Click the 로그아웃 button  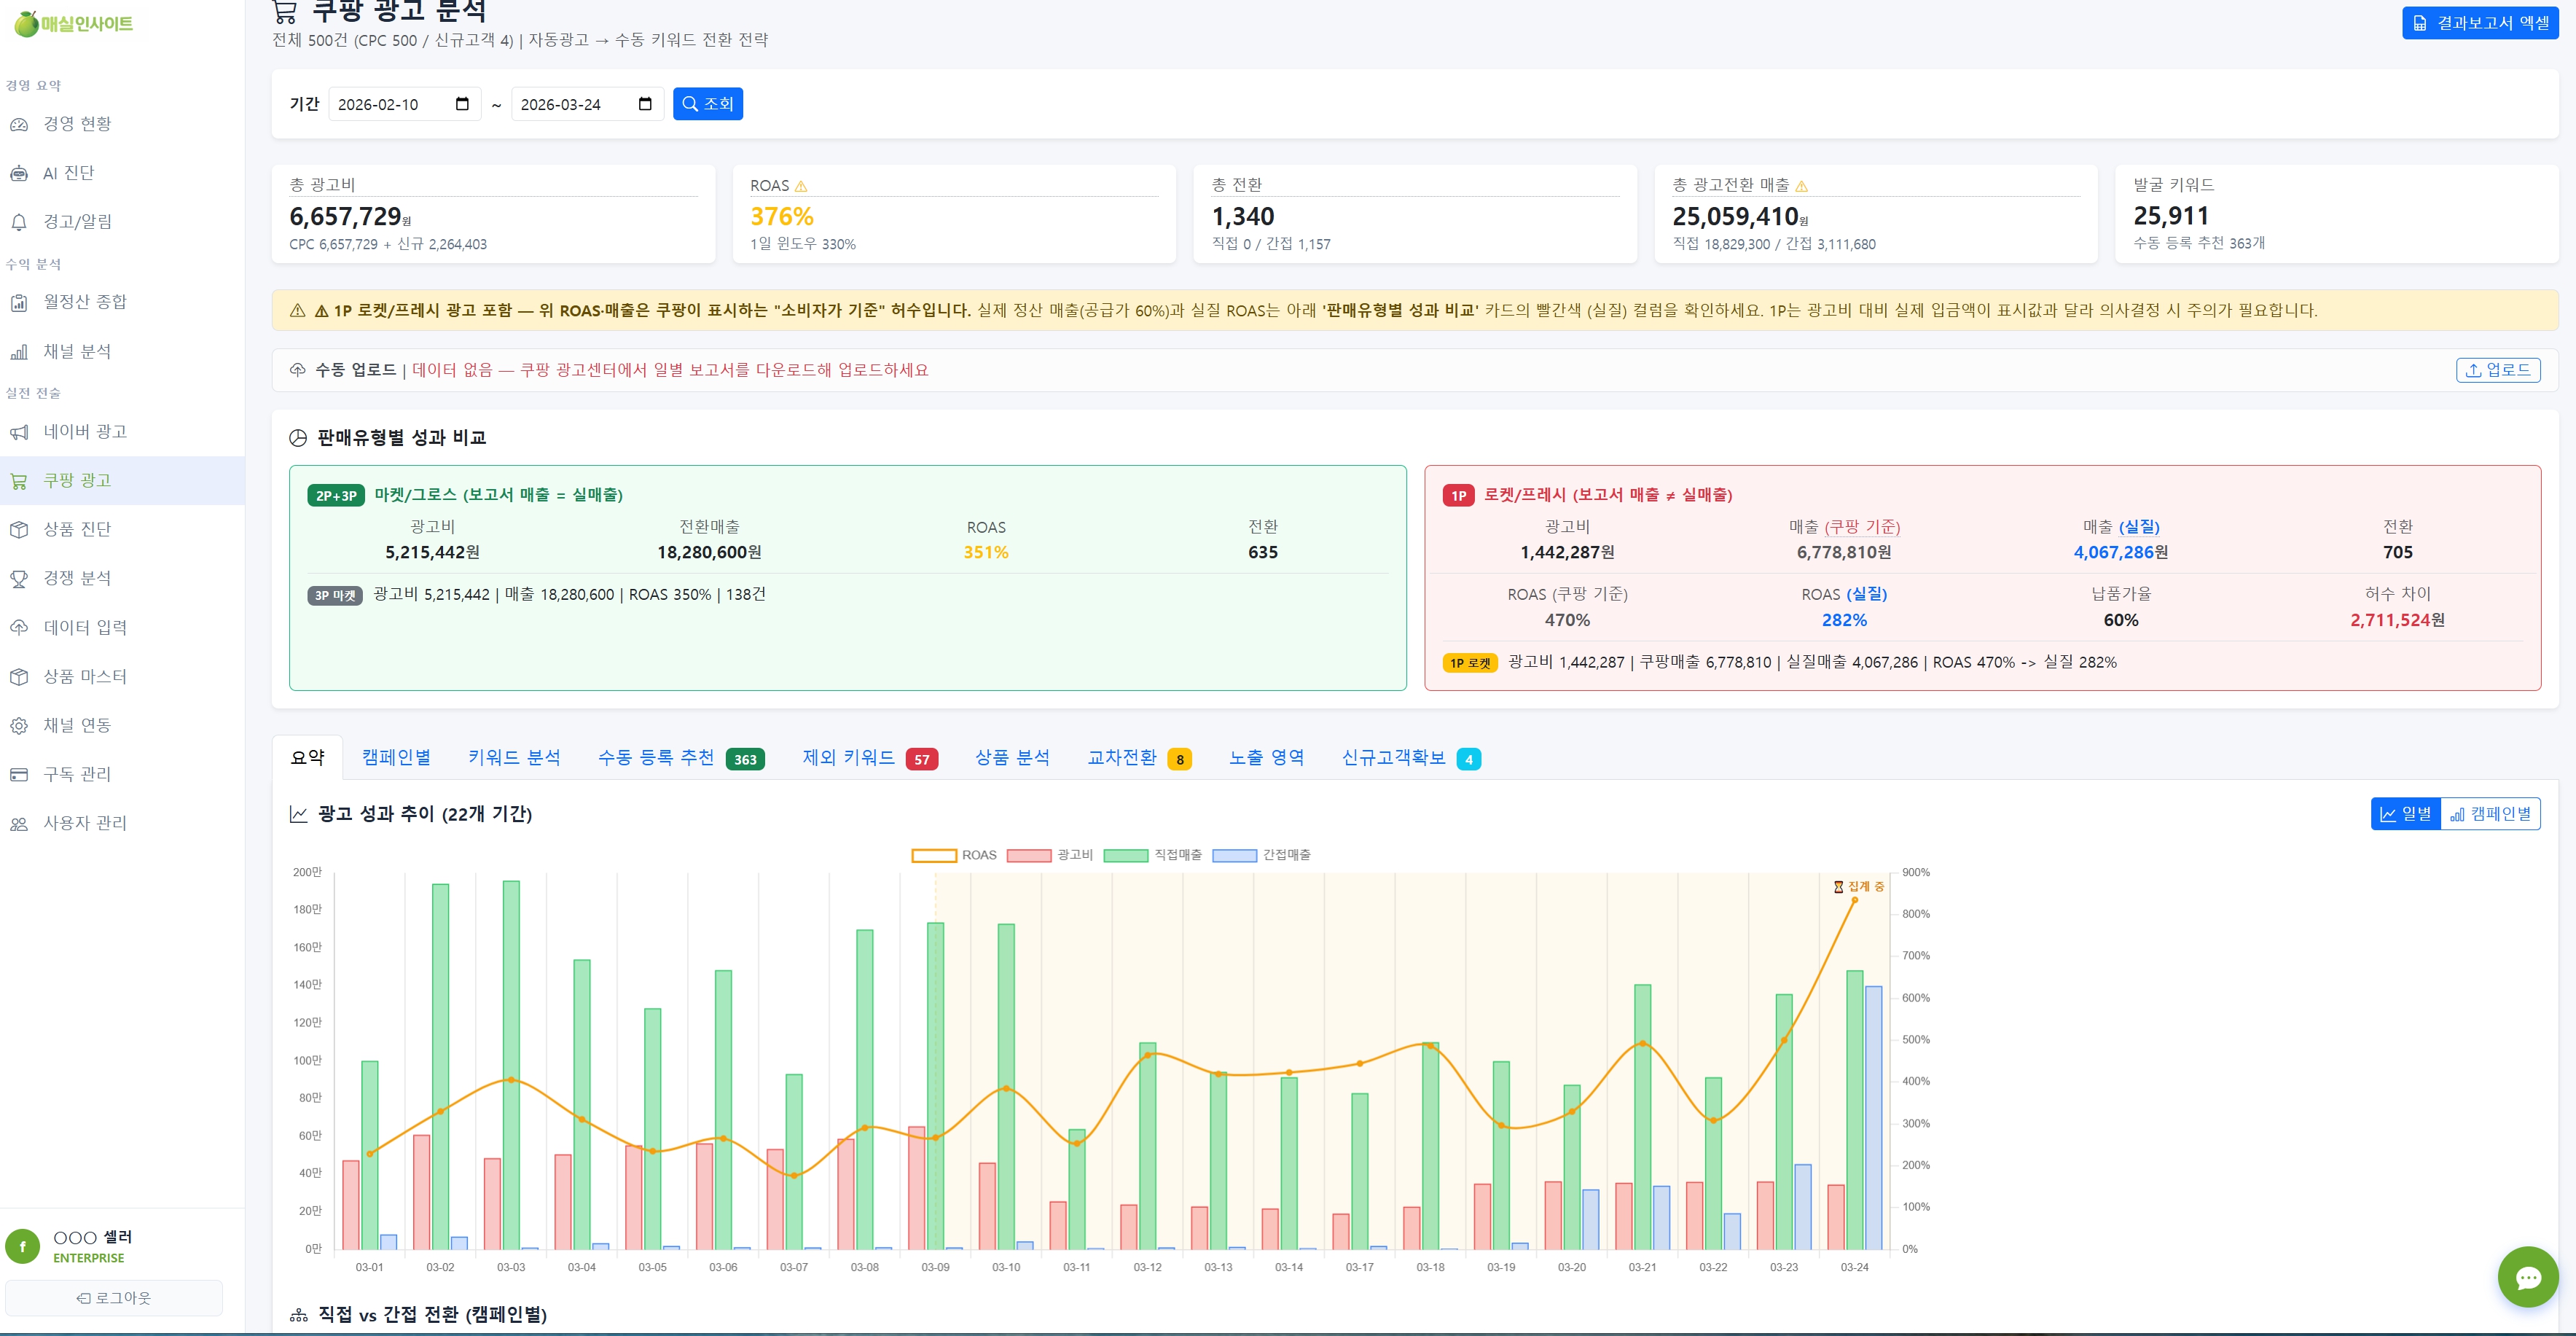pyautogui.click(x=114, y=1298)
